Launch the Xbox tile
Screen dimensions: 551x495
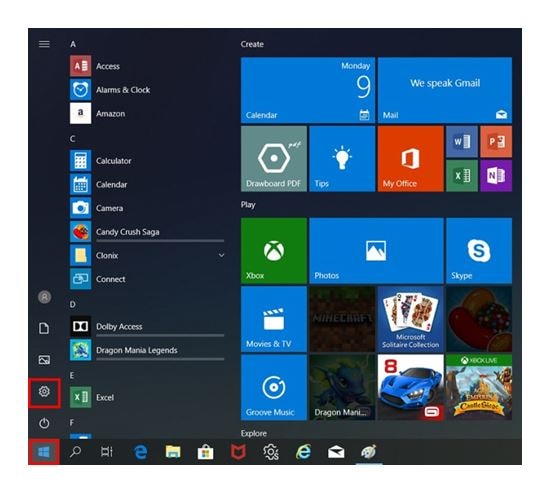tap(274, 250)
